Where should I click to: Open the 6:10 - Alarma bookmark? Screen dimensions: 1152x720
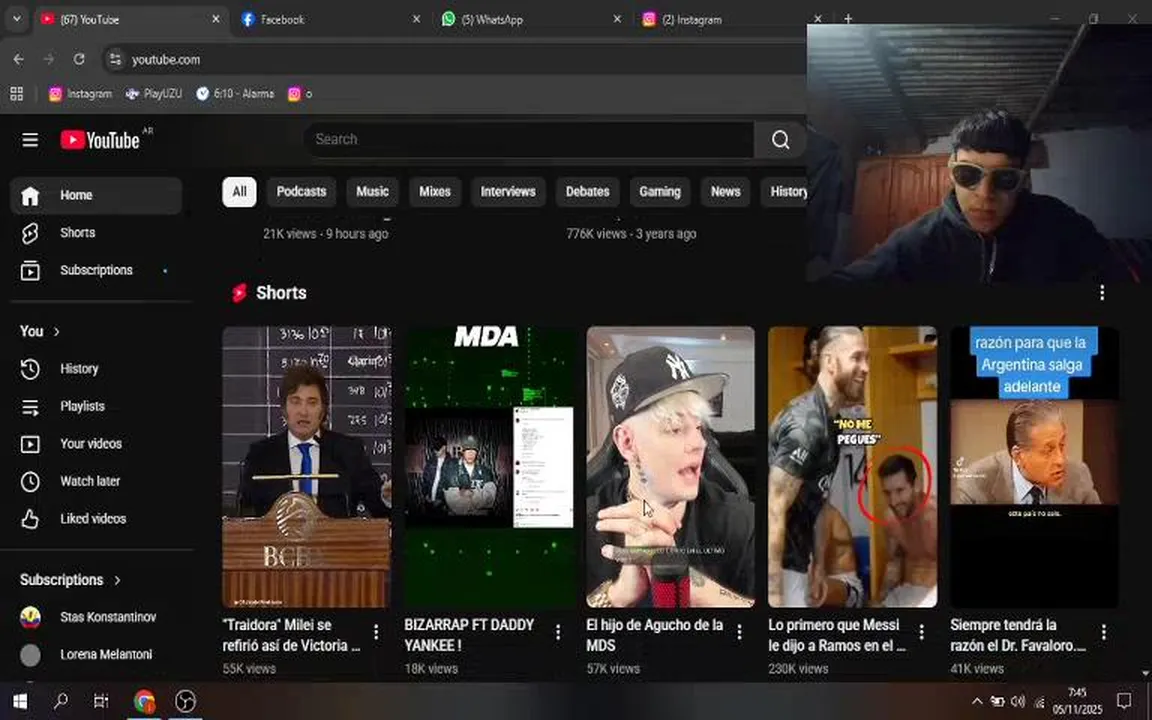point(235,94)
